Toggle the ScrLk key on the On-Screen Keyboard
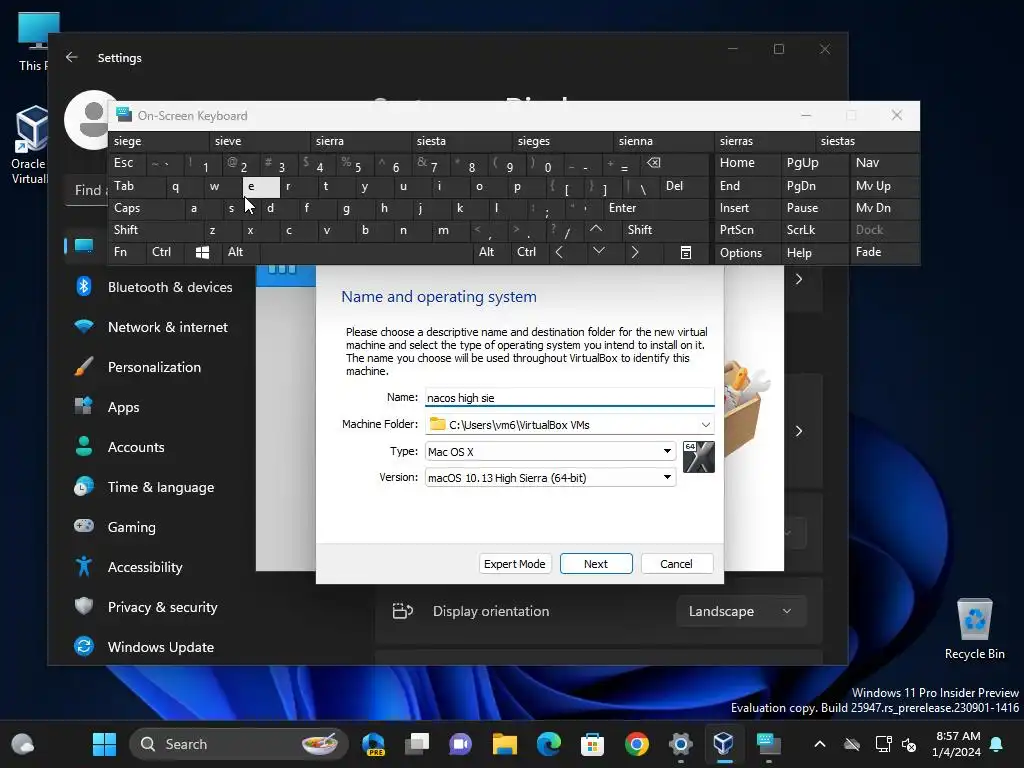Screen dimensions: 1024x768 tap(814, 230)
